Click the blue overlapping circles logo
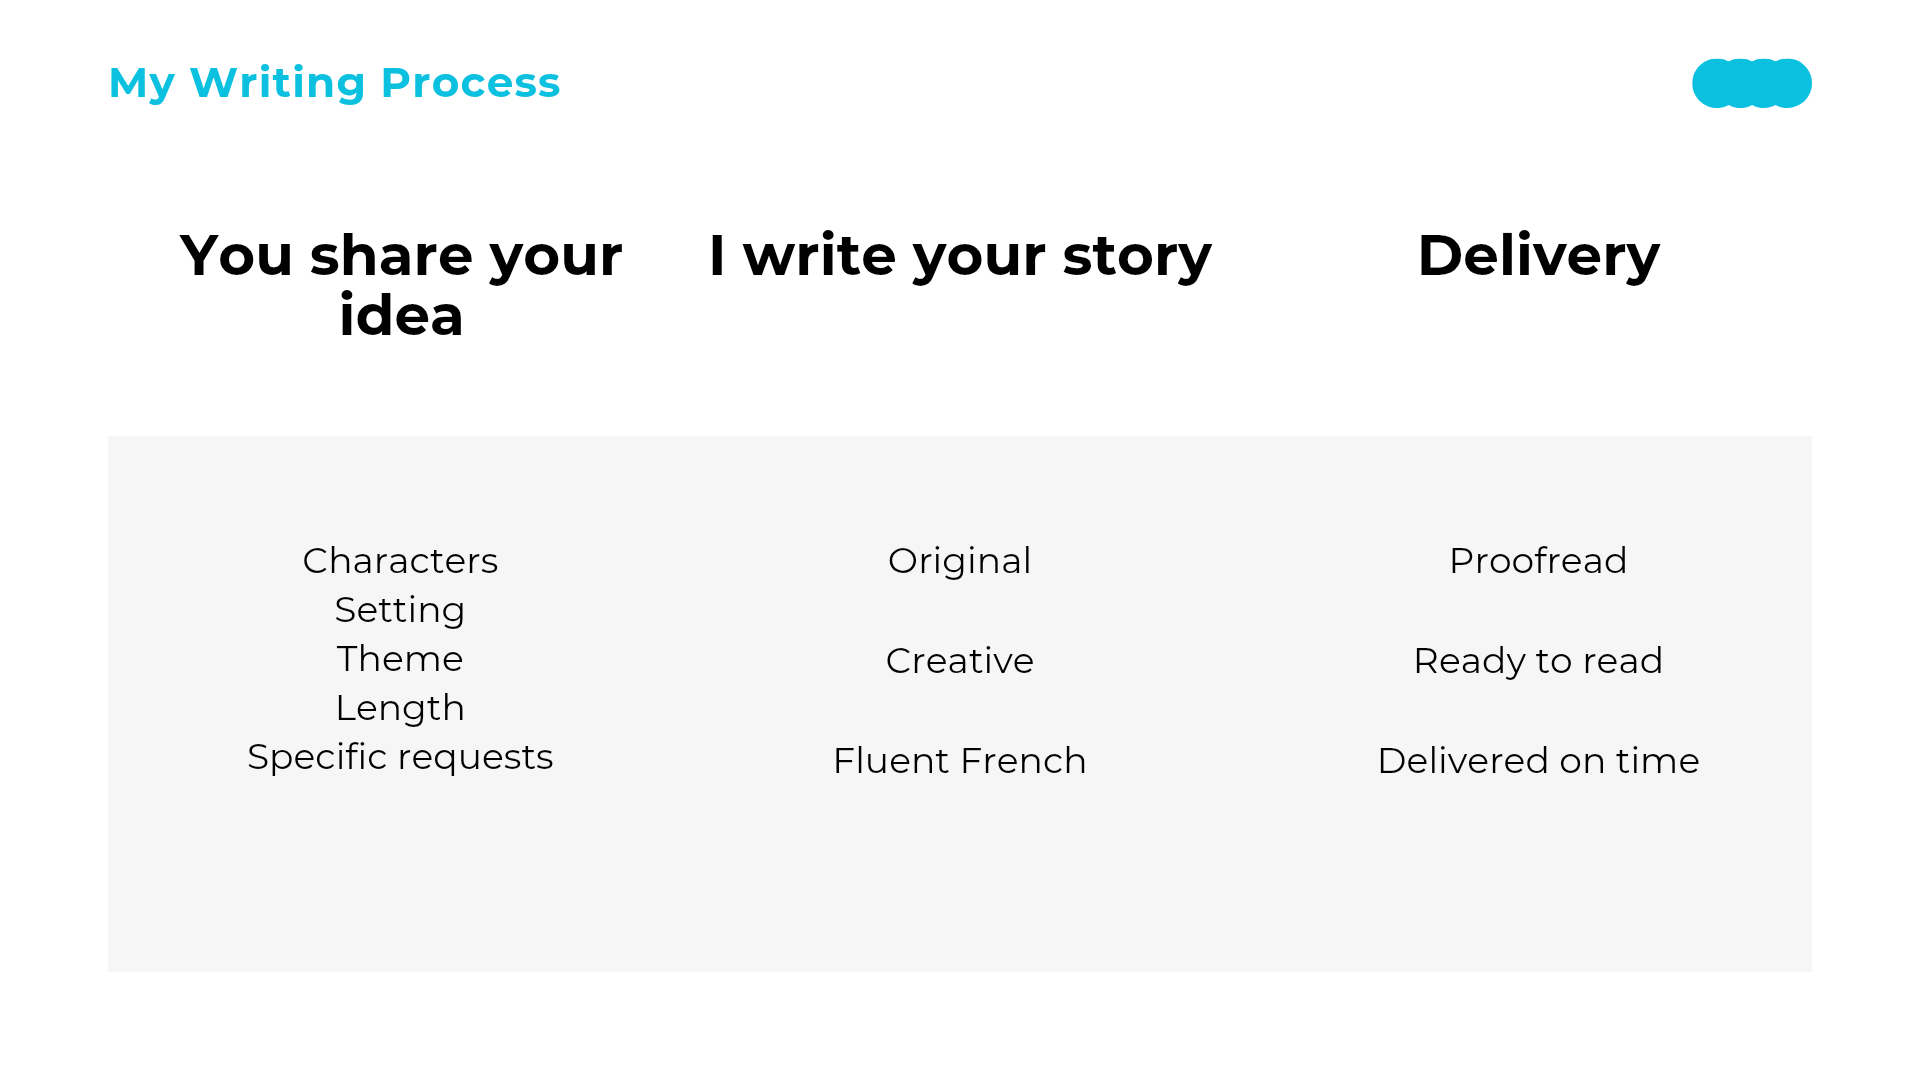The image size is (1920, 1080). tap(1751, 83)
